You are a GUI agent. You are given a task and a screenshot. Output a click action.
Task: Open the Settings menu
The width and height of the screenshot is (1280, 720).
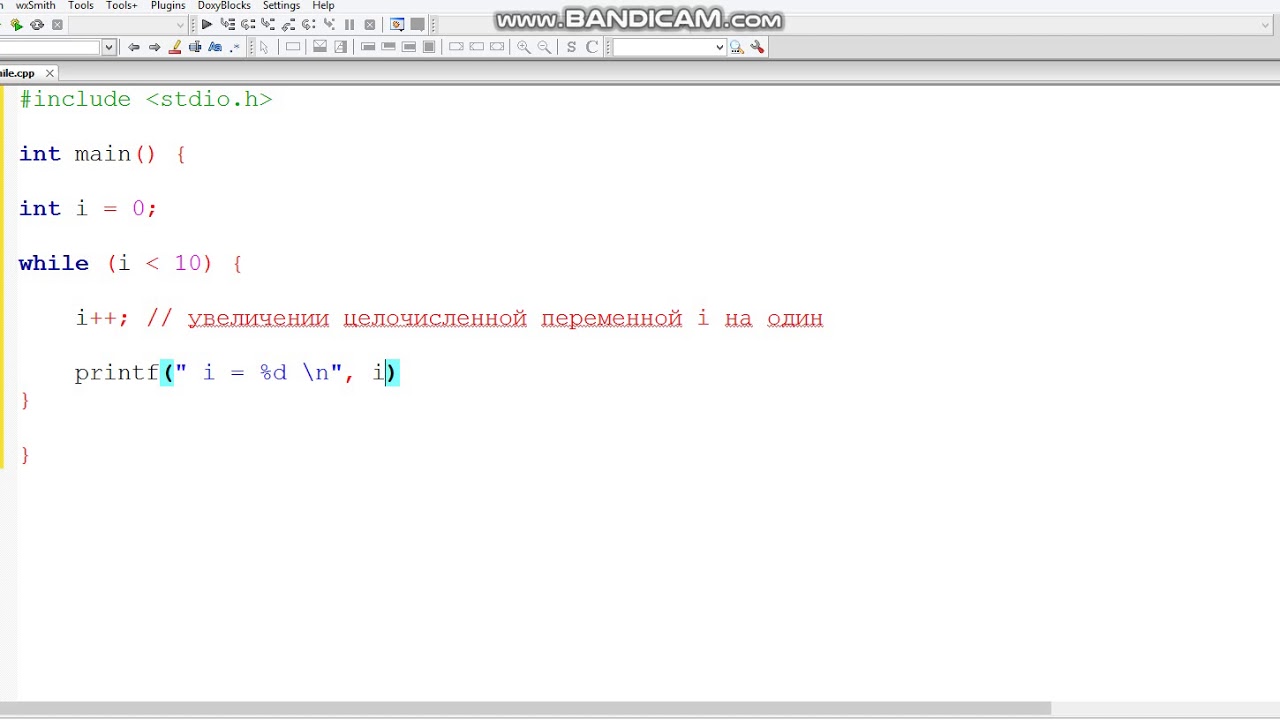pyautogui.click(x=281, y=6)
